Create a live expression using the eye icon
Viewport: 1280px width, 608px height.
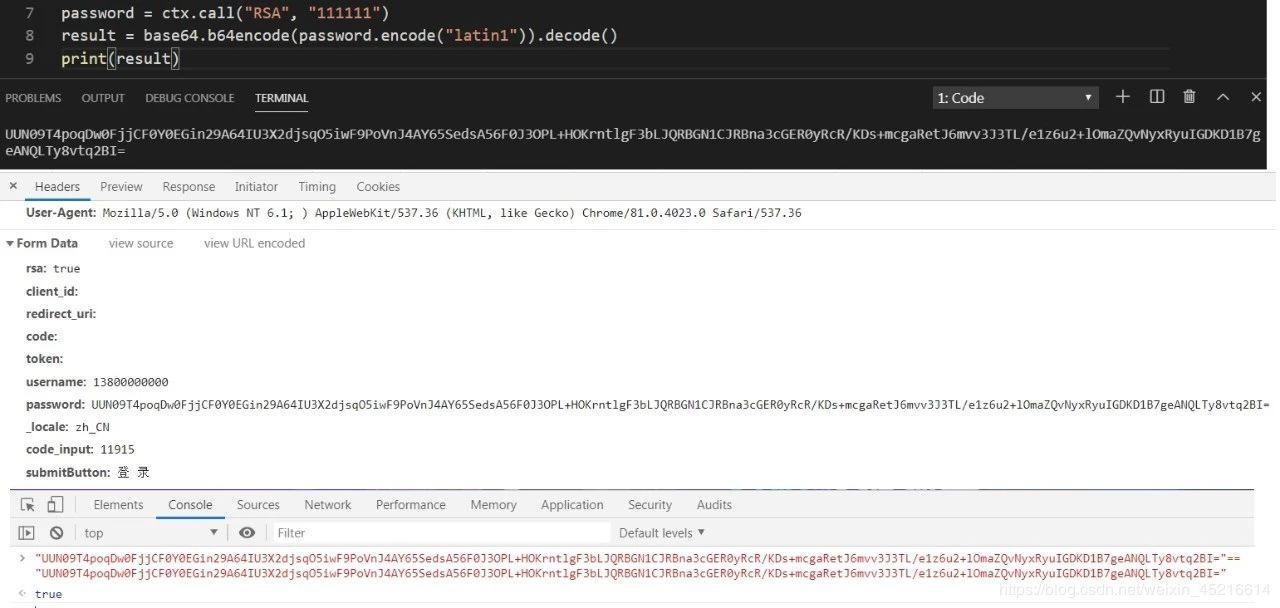(x=247, y=532)
